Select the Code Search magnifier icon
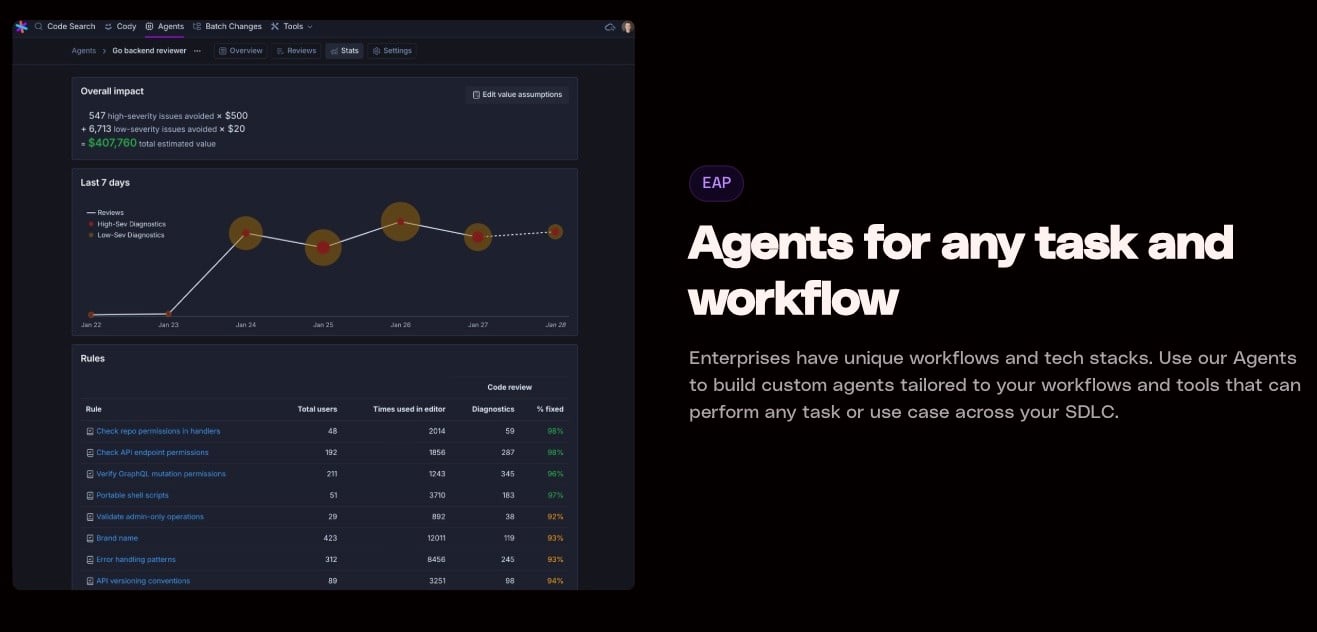Image resolution: width=1317 pixels, height=632 pixels. (x=38, y=26)
